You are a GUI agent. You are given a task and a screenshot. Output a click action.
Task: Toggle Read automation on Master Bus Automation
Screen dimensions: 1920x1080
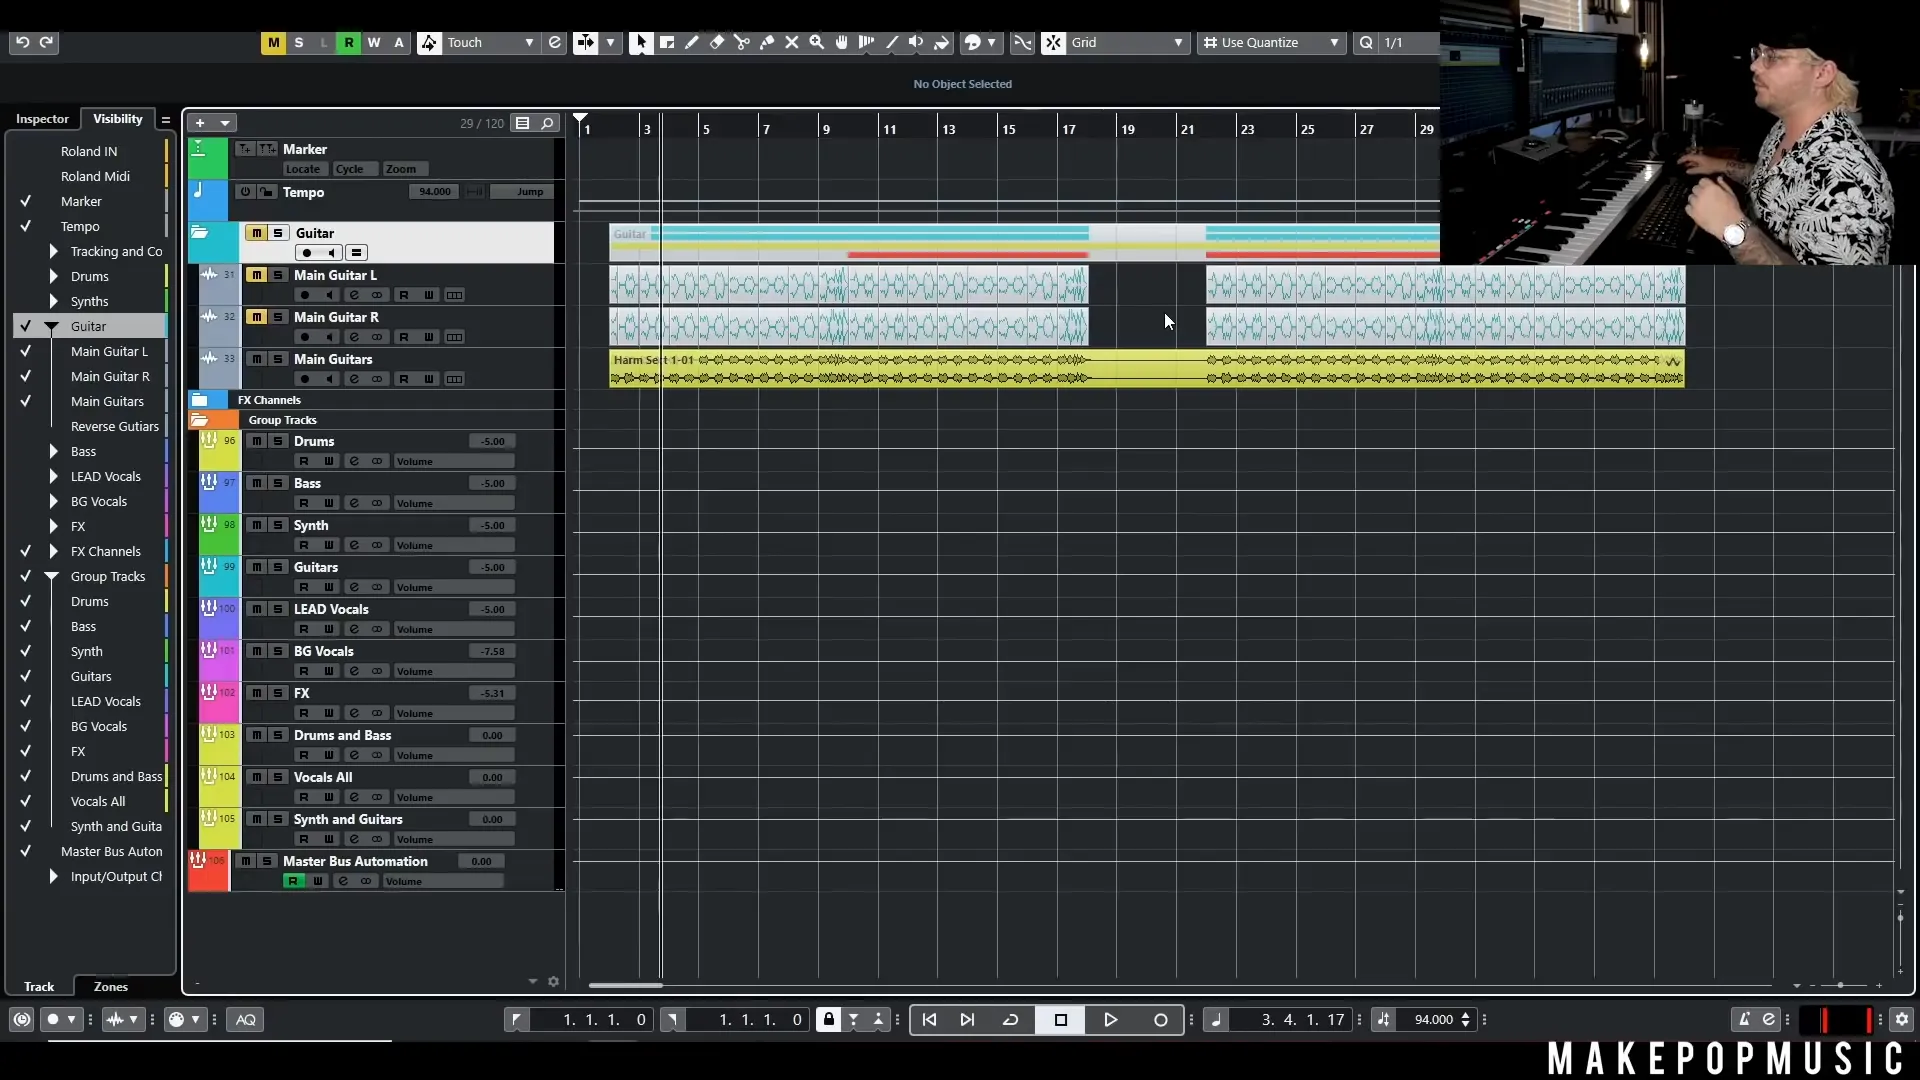[293, 881]
